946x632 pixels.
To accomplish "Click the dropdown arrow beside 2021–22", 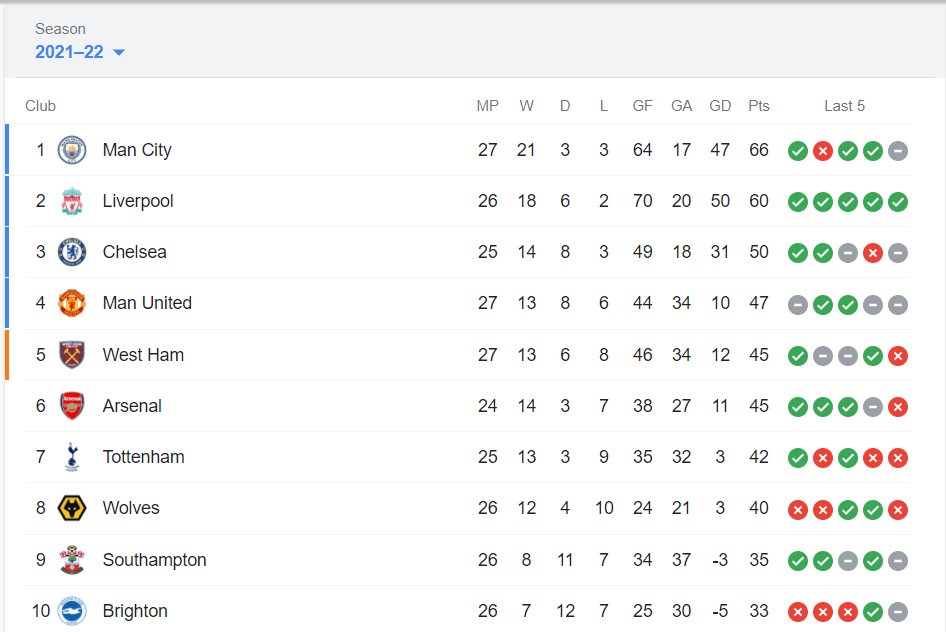I will tap(119, 53).
